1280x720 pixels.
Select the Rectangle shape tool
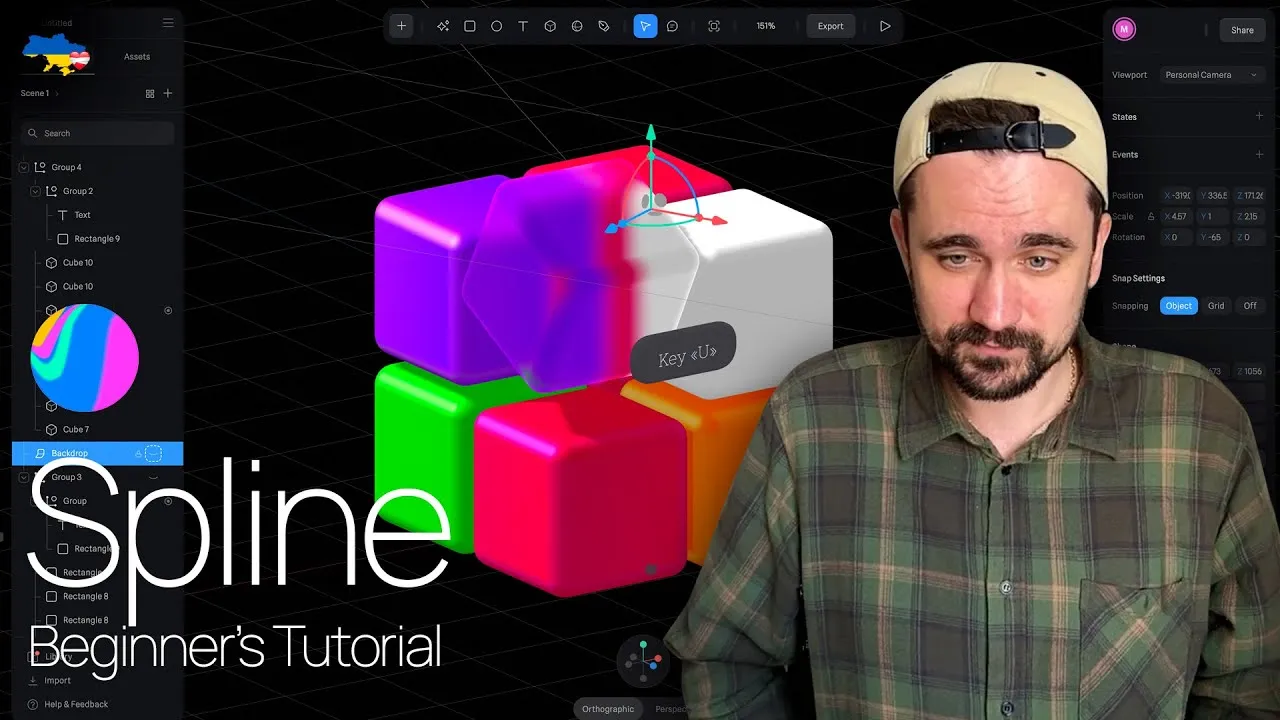coord(470,26)
